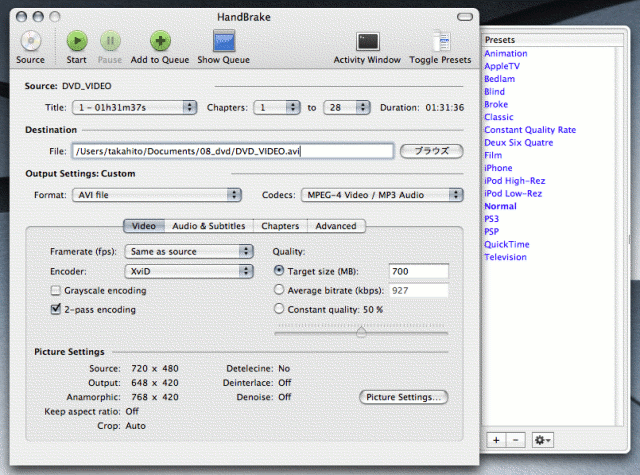Viewport: 640px width, 475px height.
Task: Enable Grayscale encoding checkbox
Action: click(x=56, y=290)
